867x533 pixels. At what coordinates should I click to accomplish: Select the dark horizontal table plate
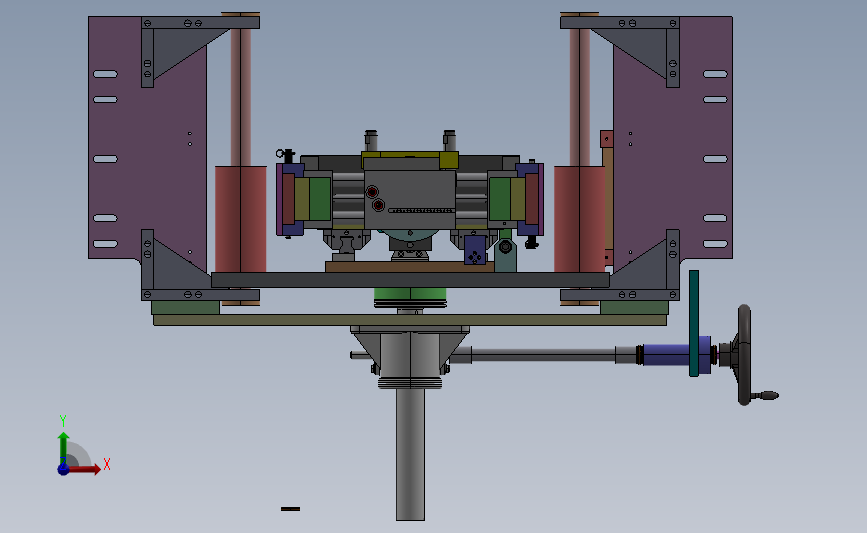point(410,280)
